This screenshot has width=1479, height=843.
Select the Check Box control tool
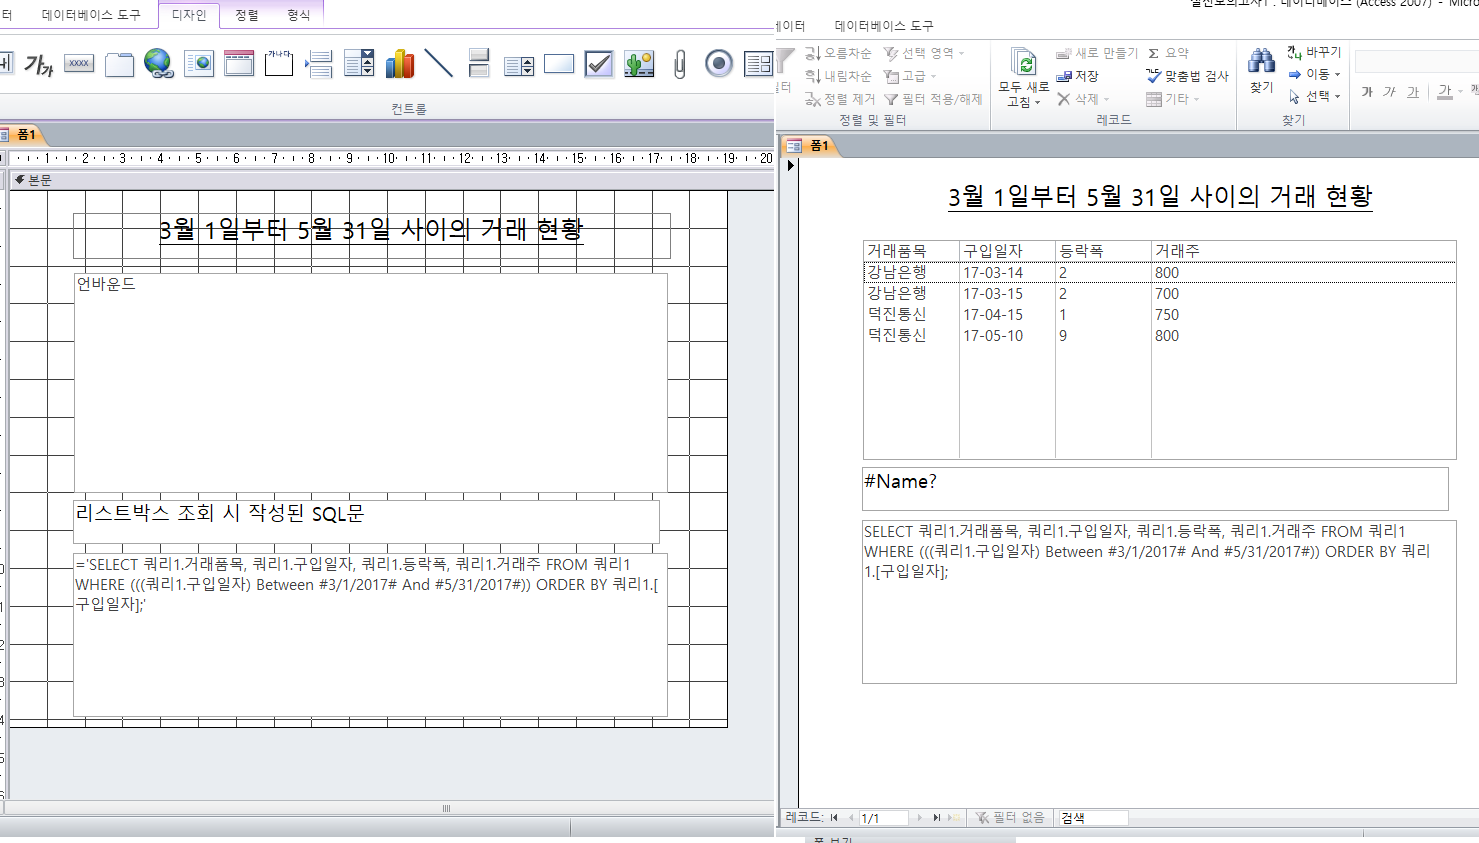[x=599, y=64]
